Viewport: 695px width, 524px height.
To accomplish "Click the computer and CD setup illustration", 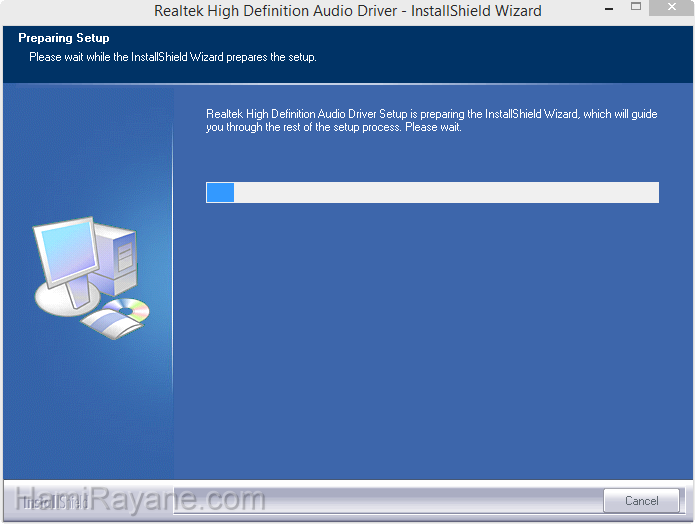I will [91, 278].
